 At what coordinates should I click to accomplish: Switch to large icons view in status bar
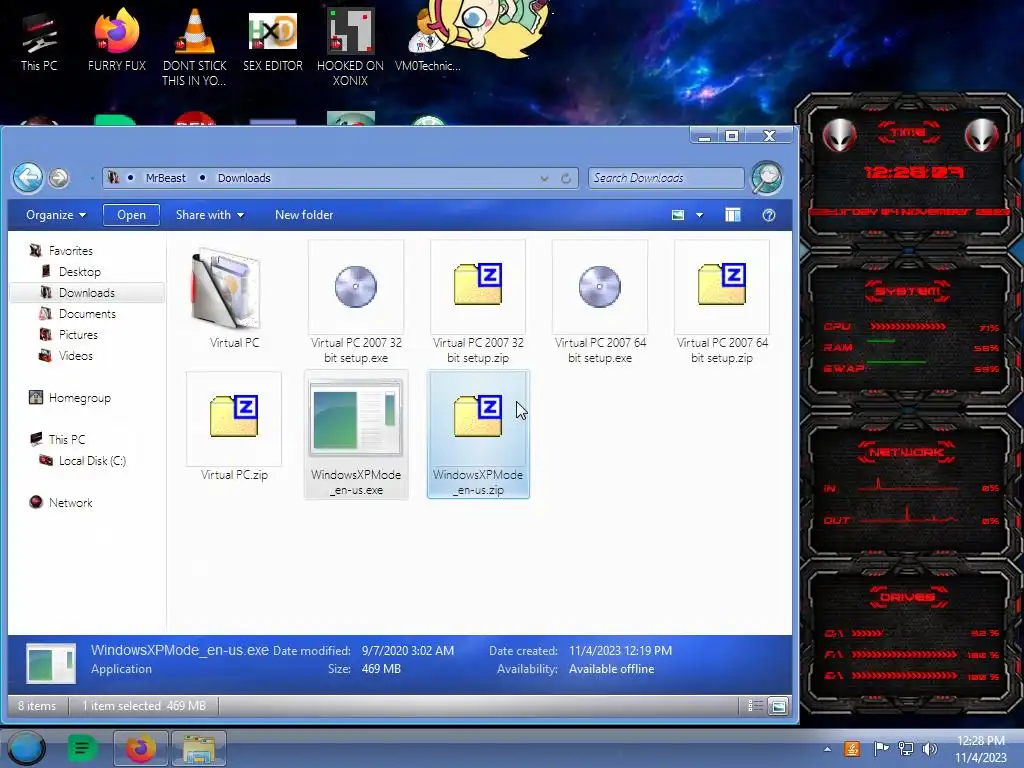click(778, 706)
